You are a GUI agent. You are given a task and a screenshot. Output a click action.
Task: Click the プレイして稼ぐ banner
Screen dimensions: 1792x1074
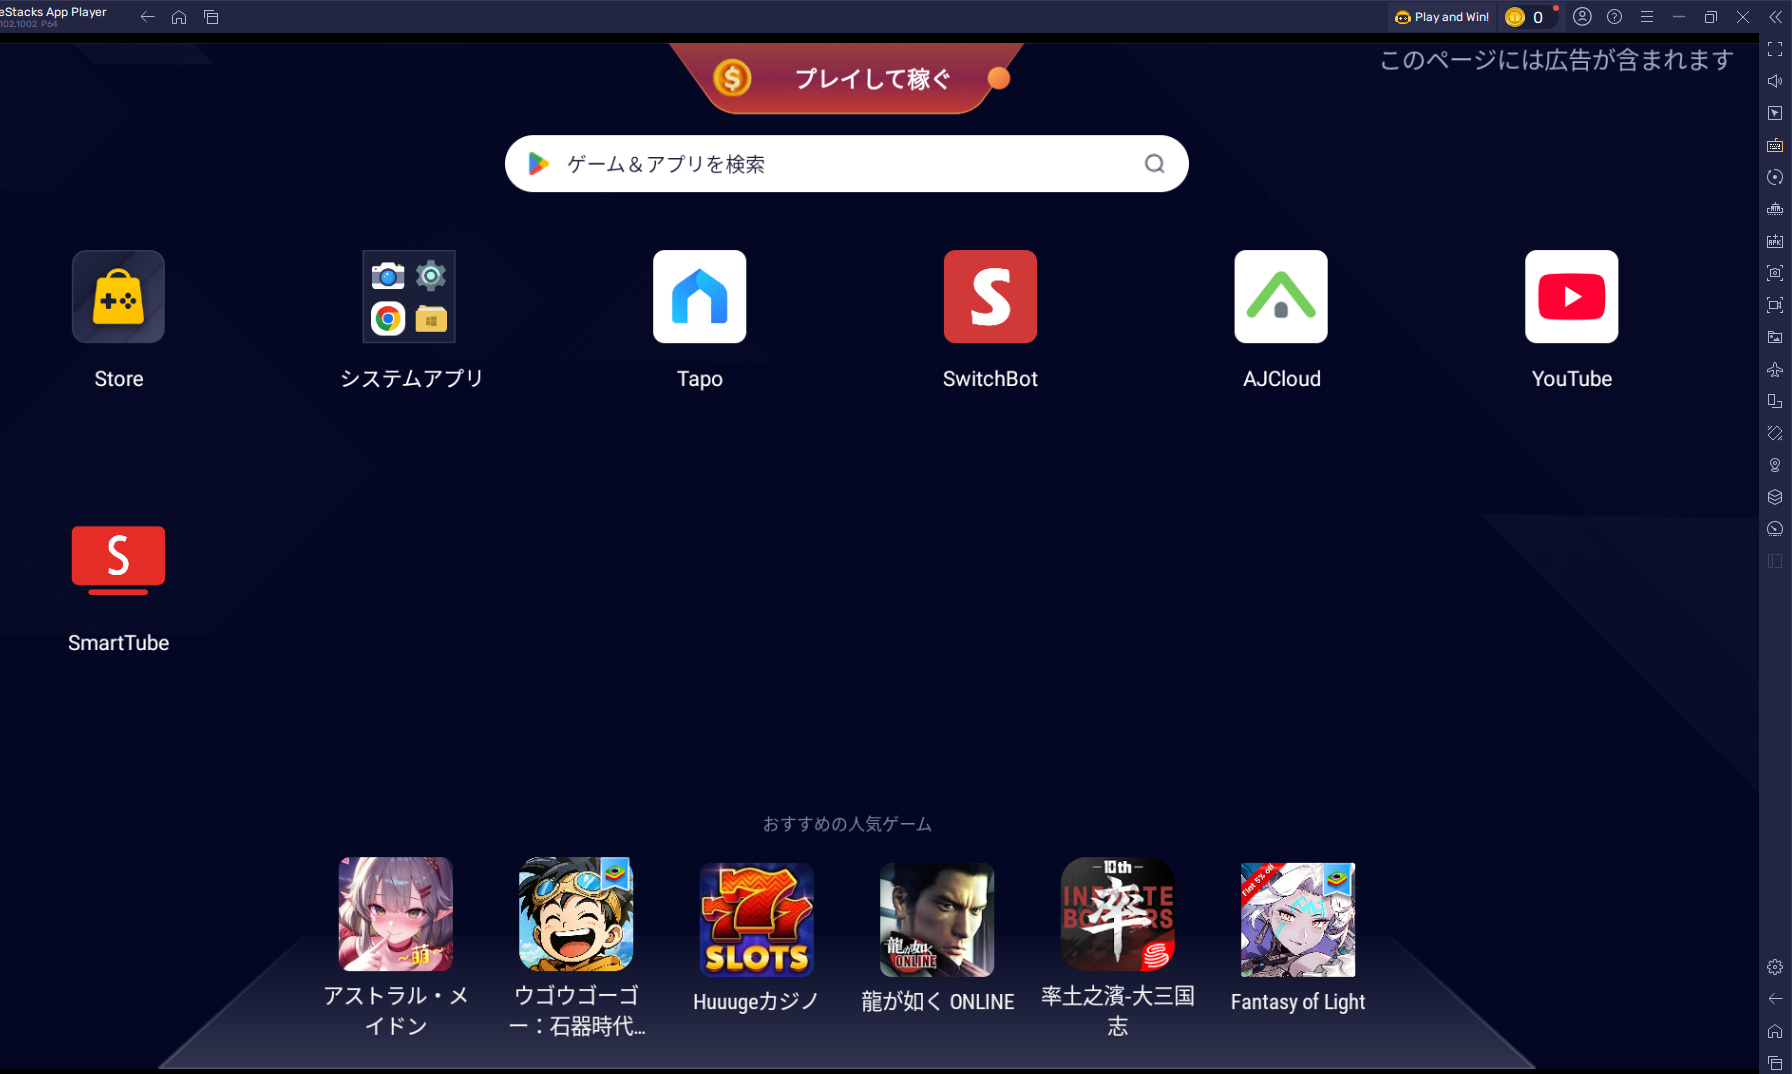coord(848,78)
